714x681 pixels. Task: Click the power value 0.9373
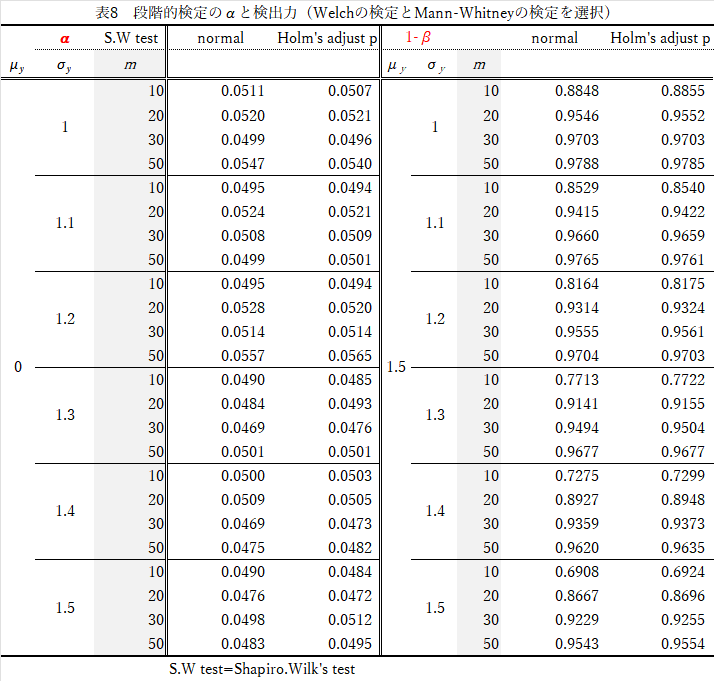(683, 524)
